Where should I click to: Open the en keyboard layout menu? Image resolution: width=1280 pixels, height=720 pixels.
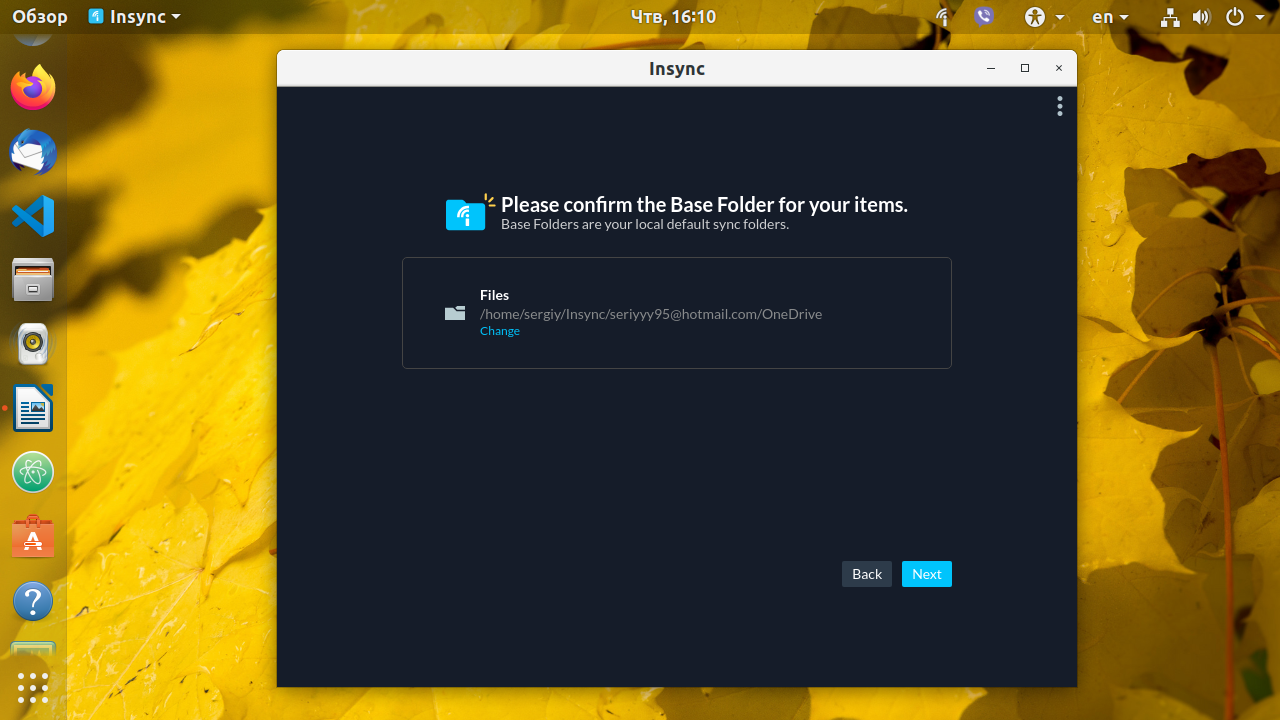click(x=1110, y=16)
